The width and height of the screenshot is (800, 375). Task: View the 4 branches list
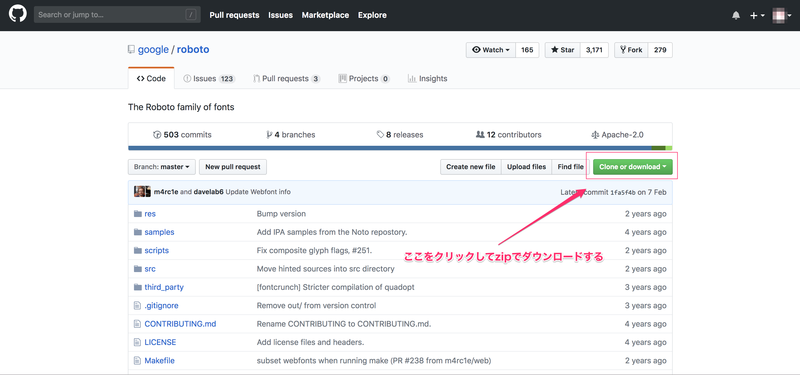[x=291, y=135]
